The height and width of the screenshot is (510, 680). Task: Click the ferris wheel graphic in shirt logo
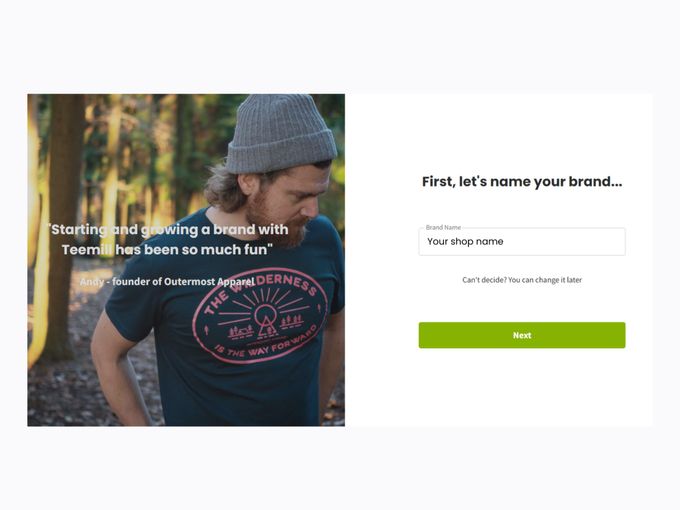(265, 320)
